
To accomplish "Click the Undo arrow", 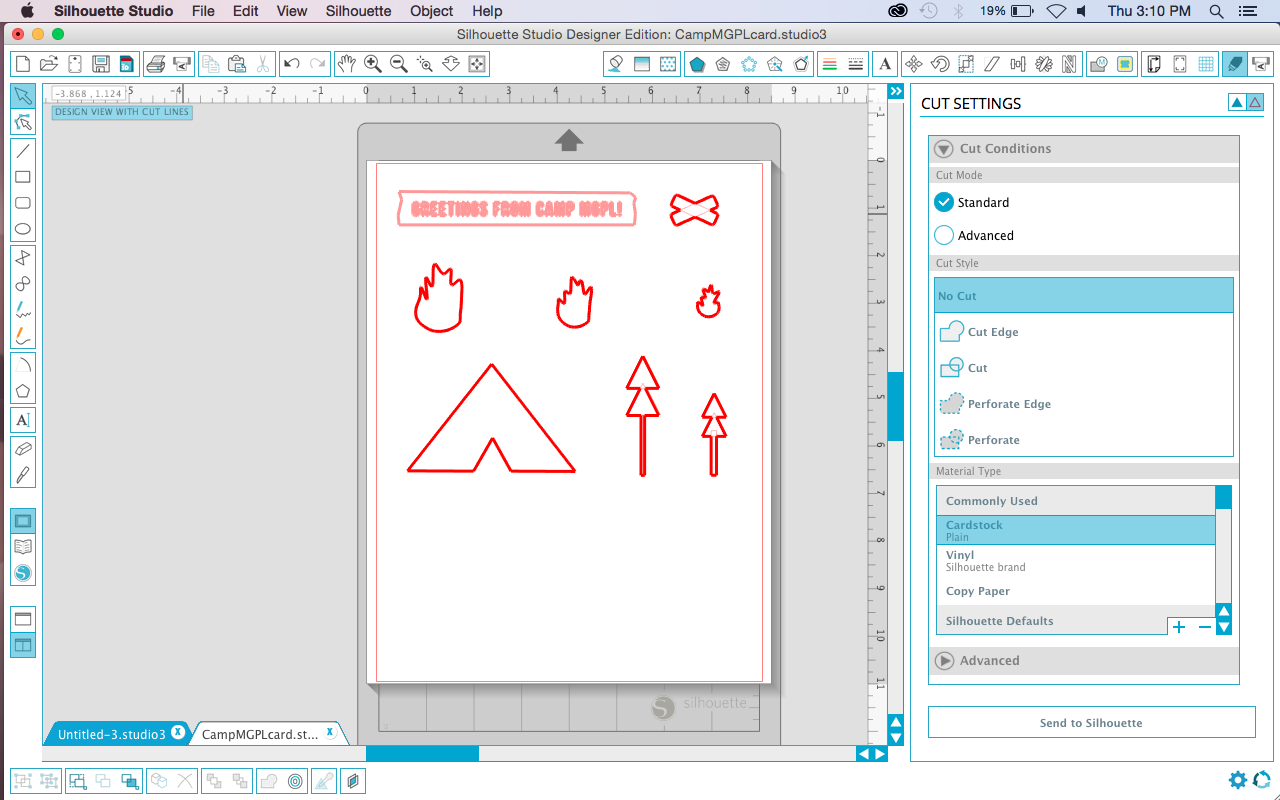I will 291,64.
